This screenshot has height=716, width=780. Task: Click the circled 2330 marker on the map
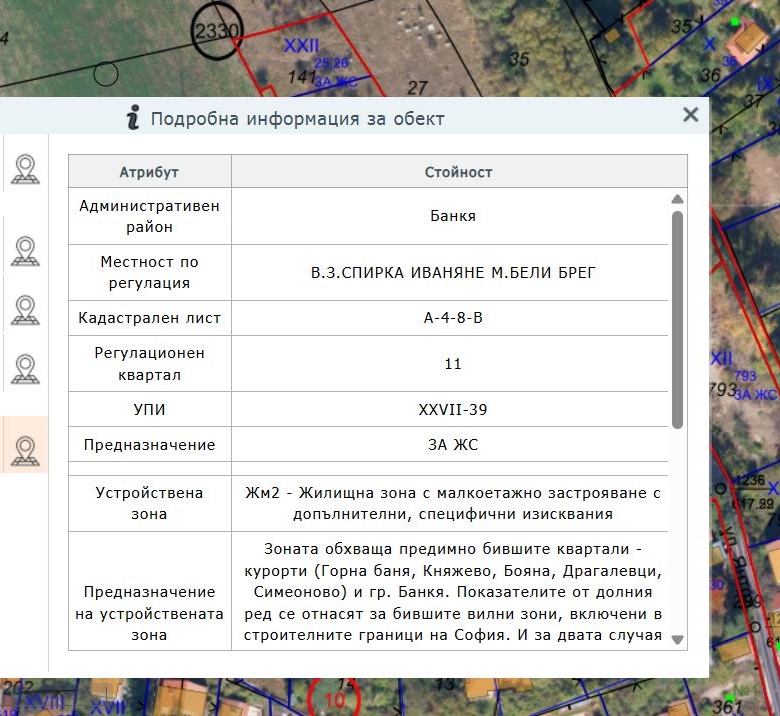point(217,31)
